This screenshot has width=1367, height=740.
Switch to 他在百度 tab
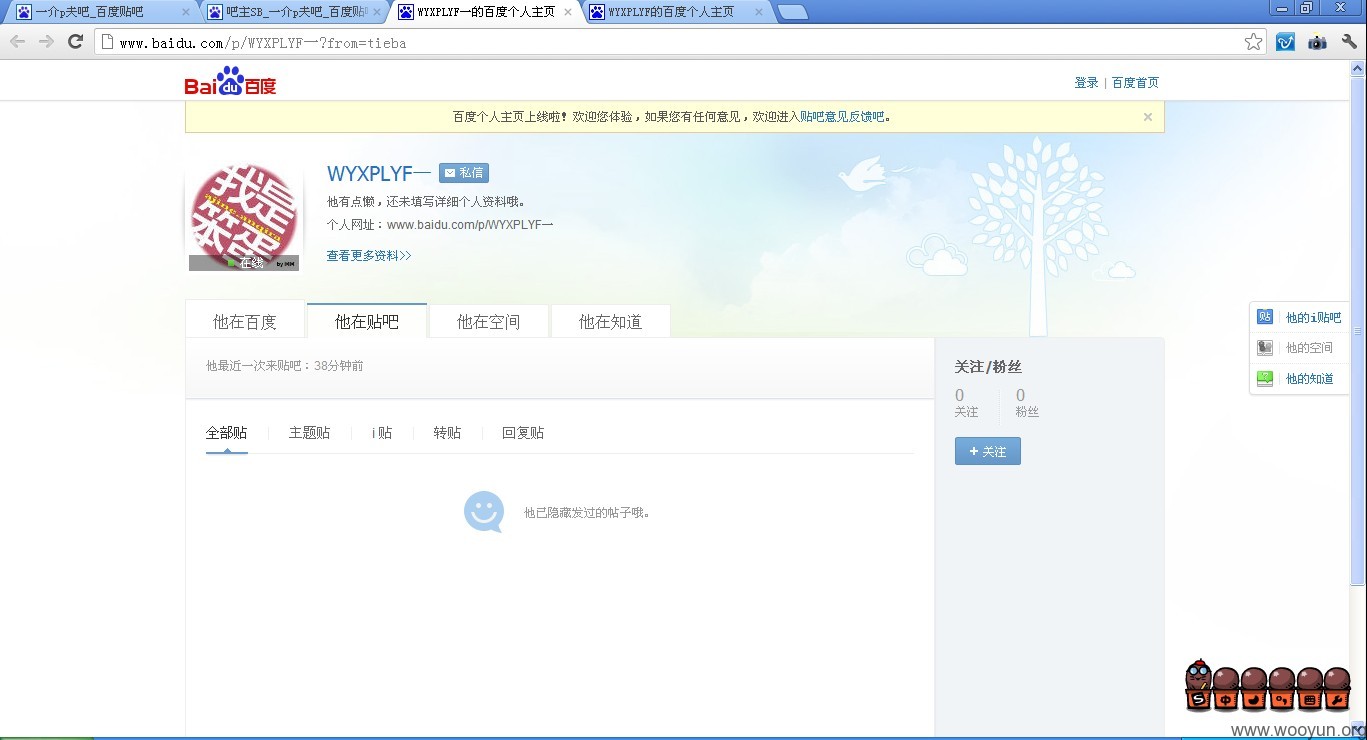pos(245,321)
